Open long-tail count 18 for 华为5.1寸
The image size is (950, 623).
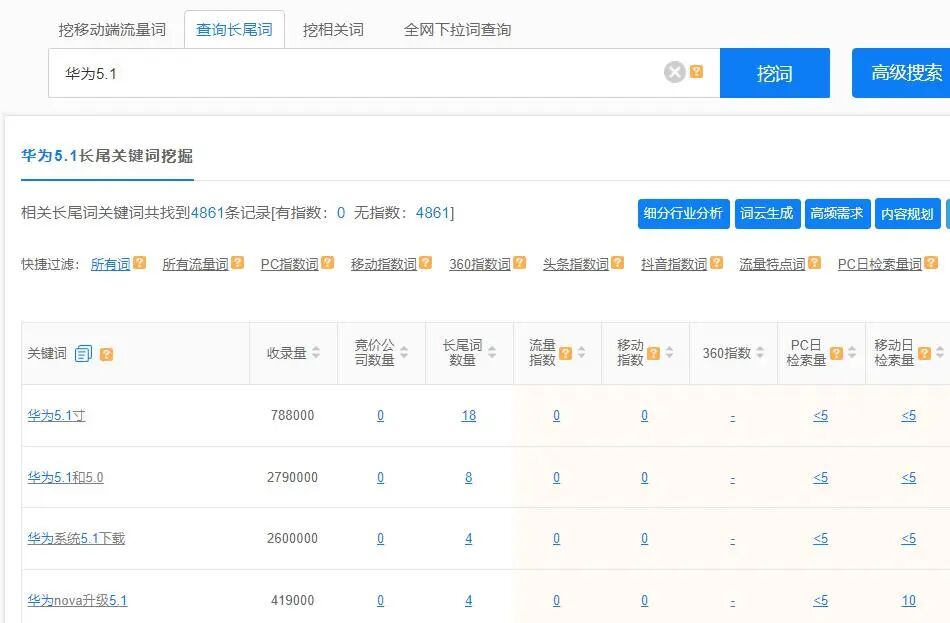468,416
